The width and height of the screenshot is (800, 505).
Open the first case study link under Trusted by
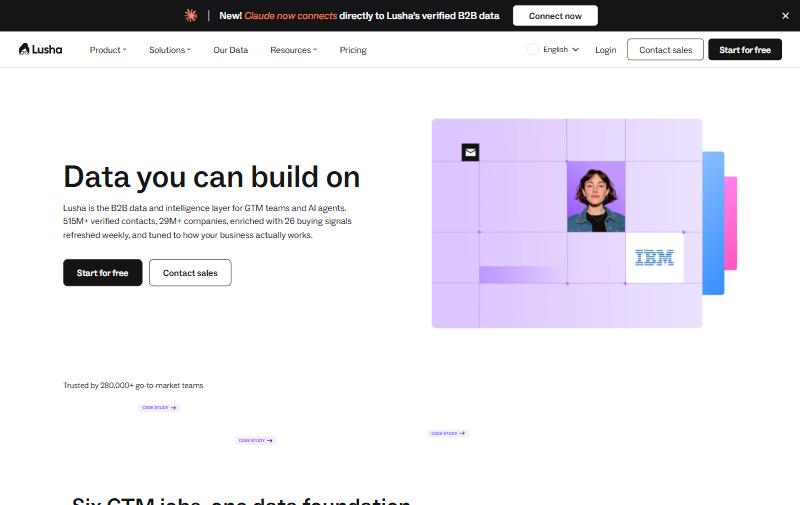(159, 408)
